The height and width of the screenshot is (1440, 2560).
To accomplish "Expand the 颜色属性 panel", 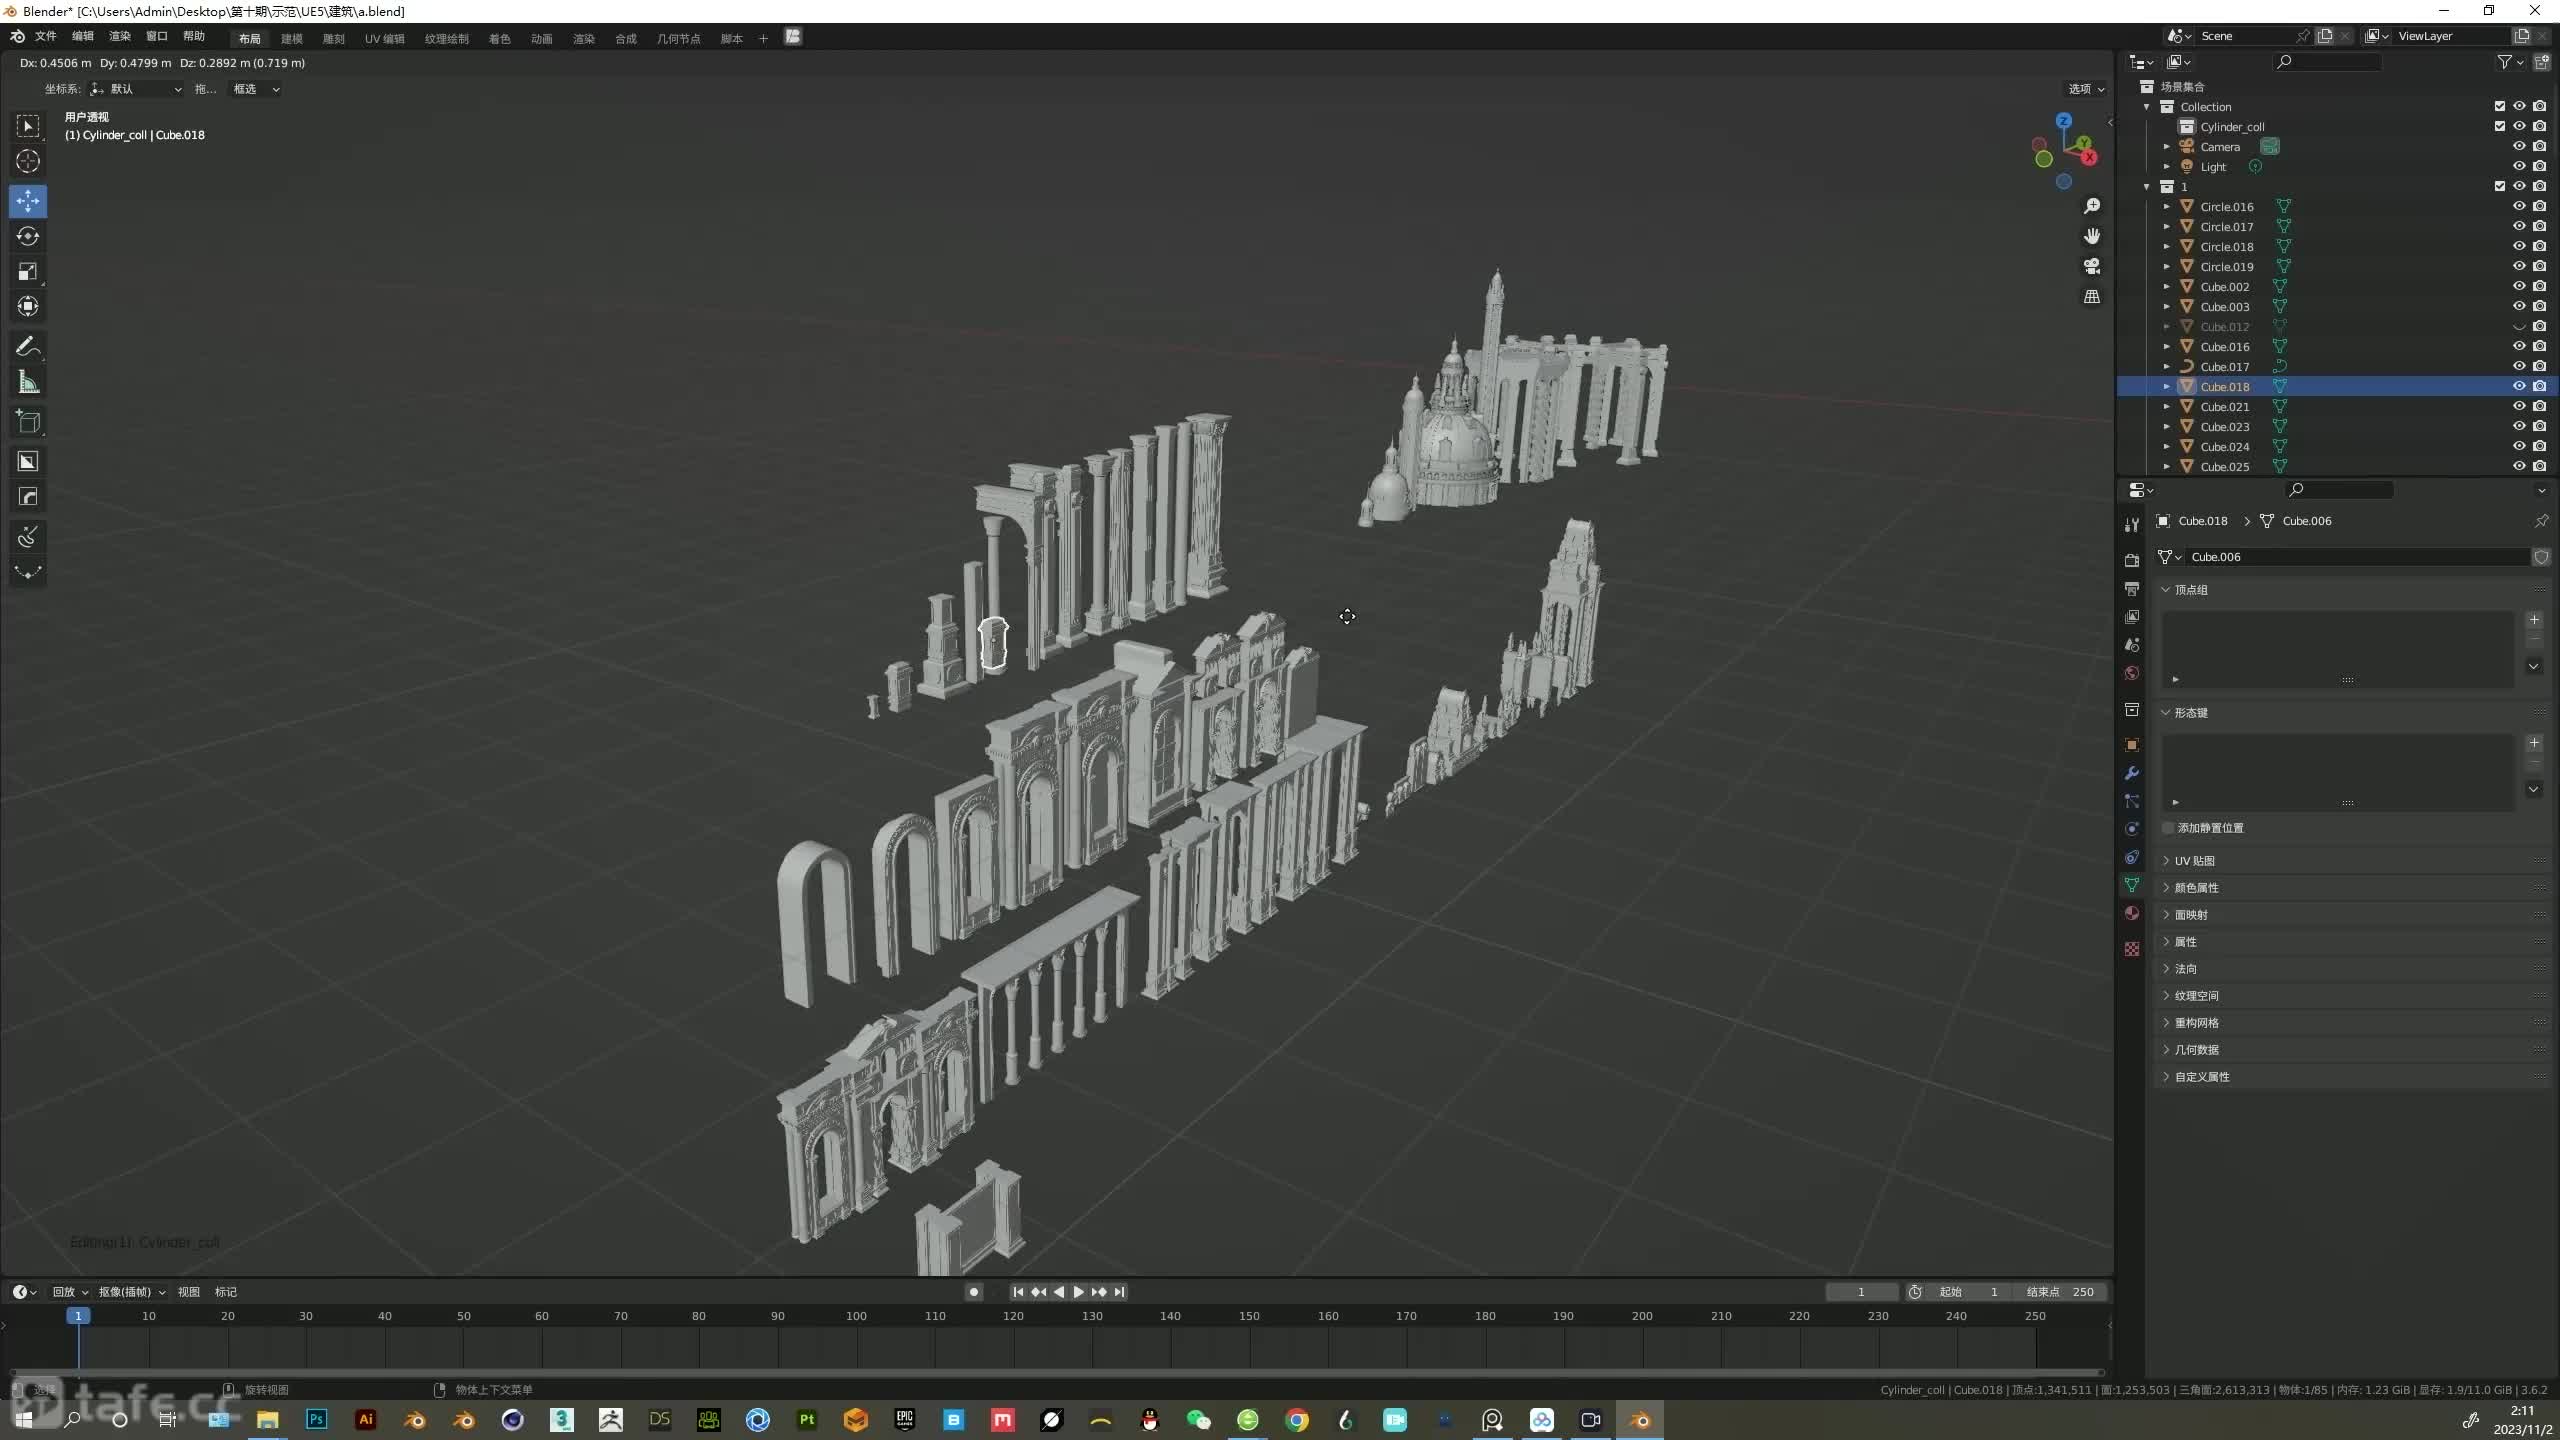I will [2197, 888].
